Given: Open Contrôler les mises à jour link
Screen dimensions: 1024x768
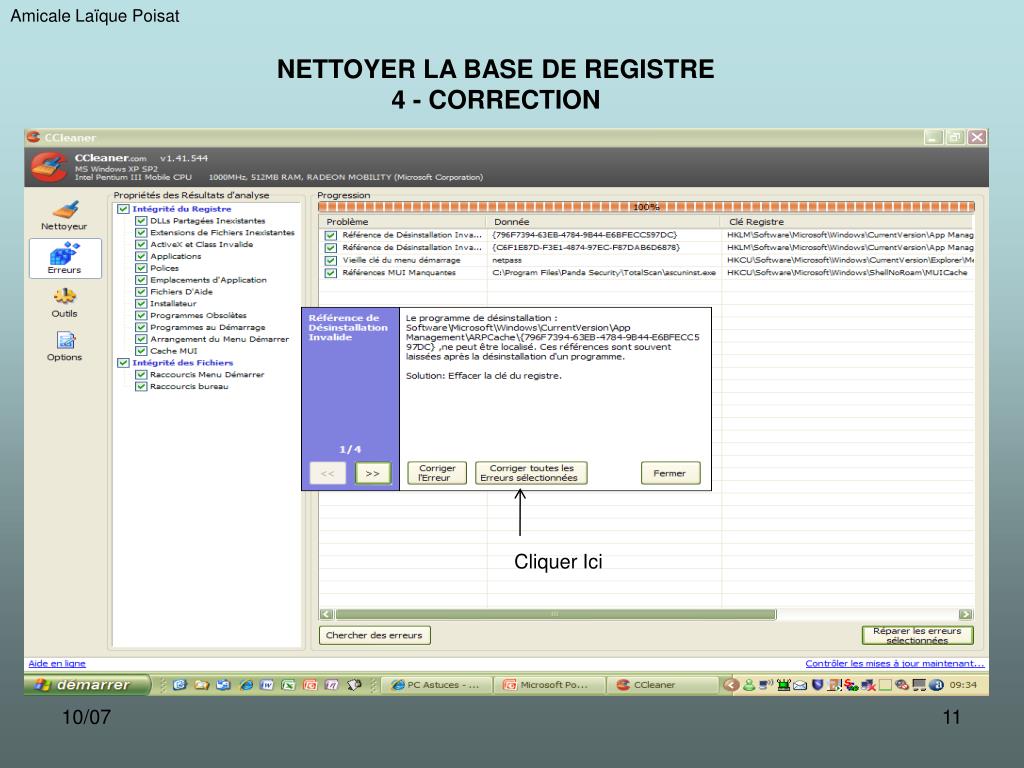Looking at the screenshot, I should [895, 664].
